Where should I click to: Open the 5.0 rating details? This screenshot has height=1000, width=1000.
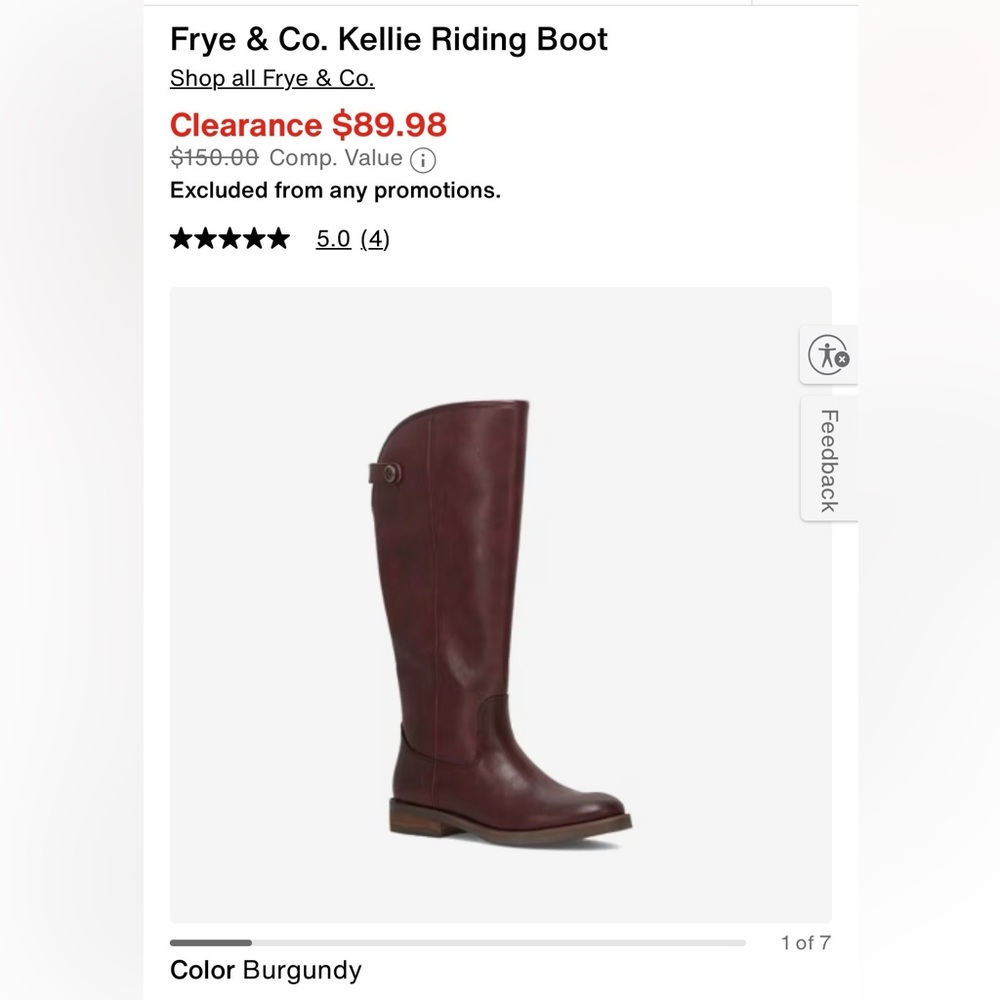point(332,239)
